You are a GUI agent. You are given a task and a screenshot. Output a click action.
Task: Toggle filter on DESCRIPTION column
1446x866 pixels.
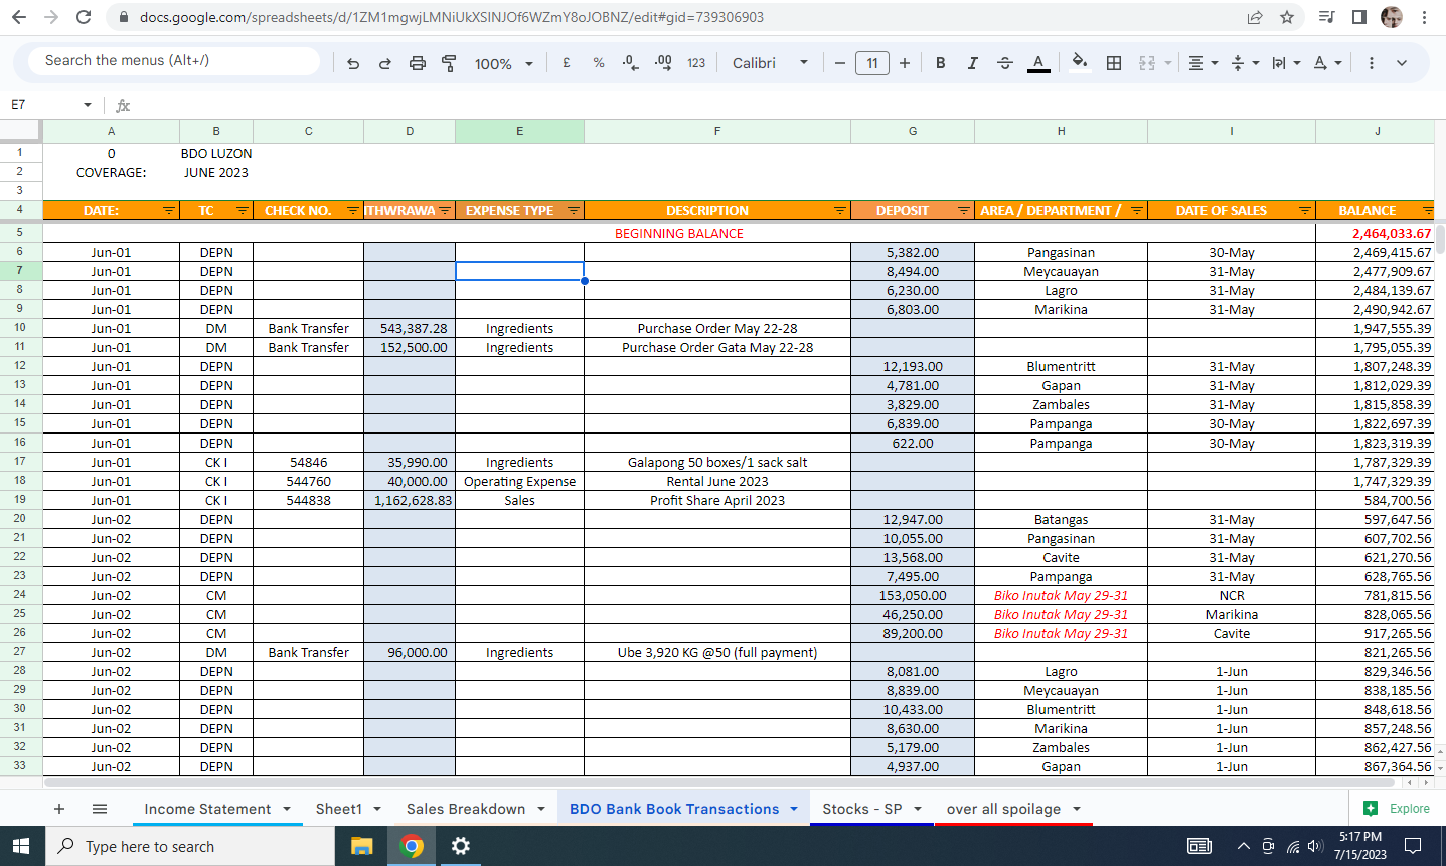840,210
